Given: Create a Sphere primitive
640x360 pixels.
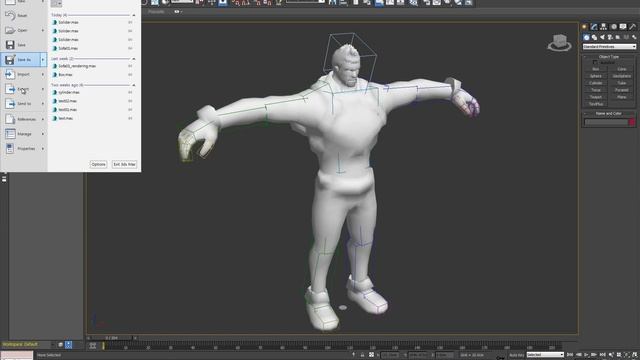Looking at the screenshot, I should 596,76.
